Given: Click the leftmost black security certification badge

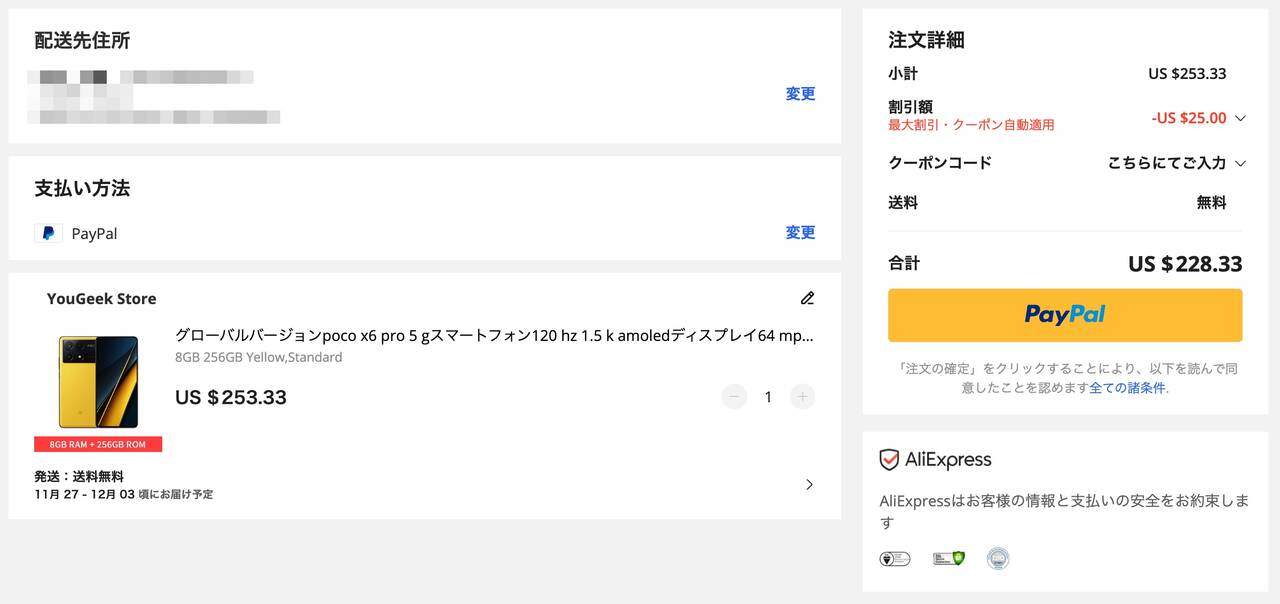Looking at the screenshot, I should point(894,558).
